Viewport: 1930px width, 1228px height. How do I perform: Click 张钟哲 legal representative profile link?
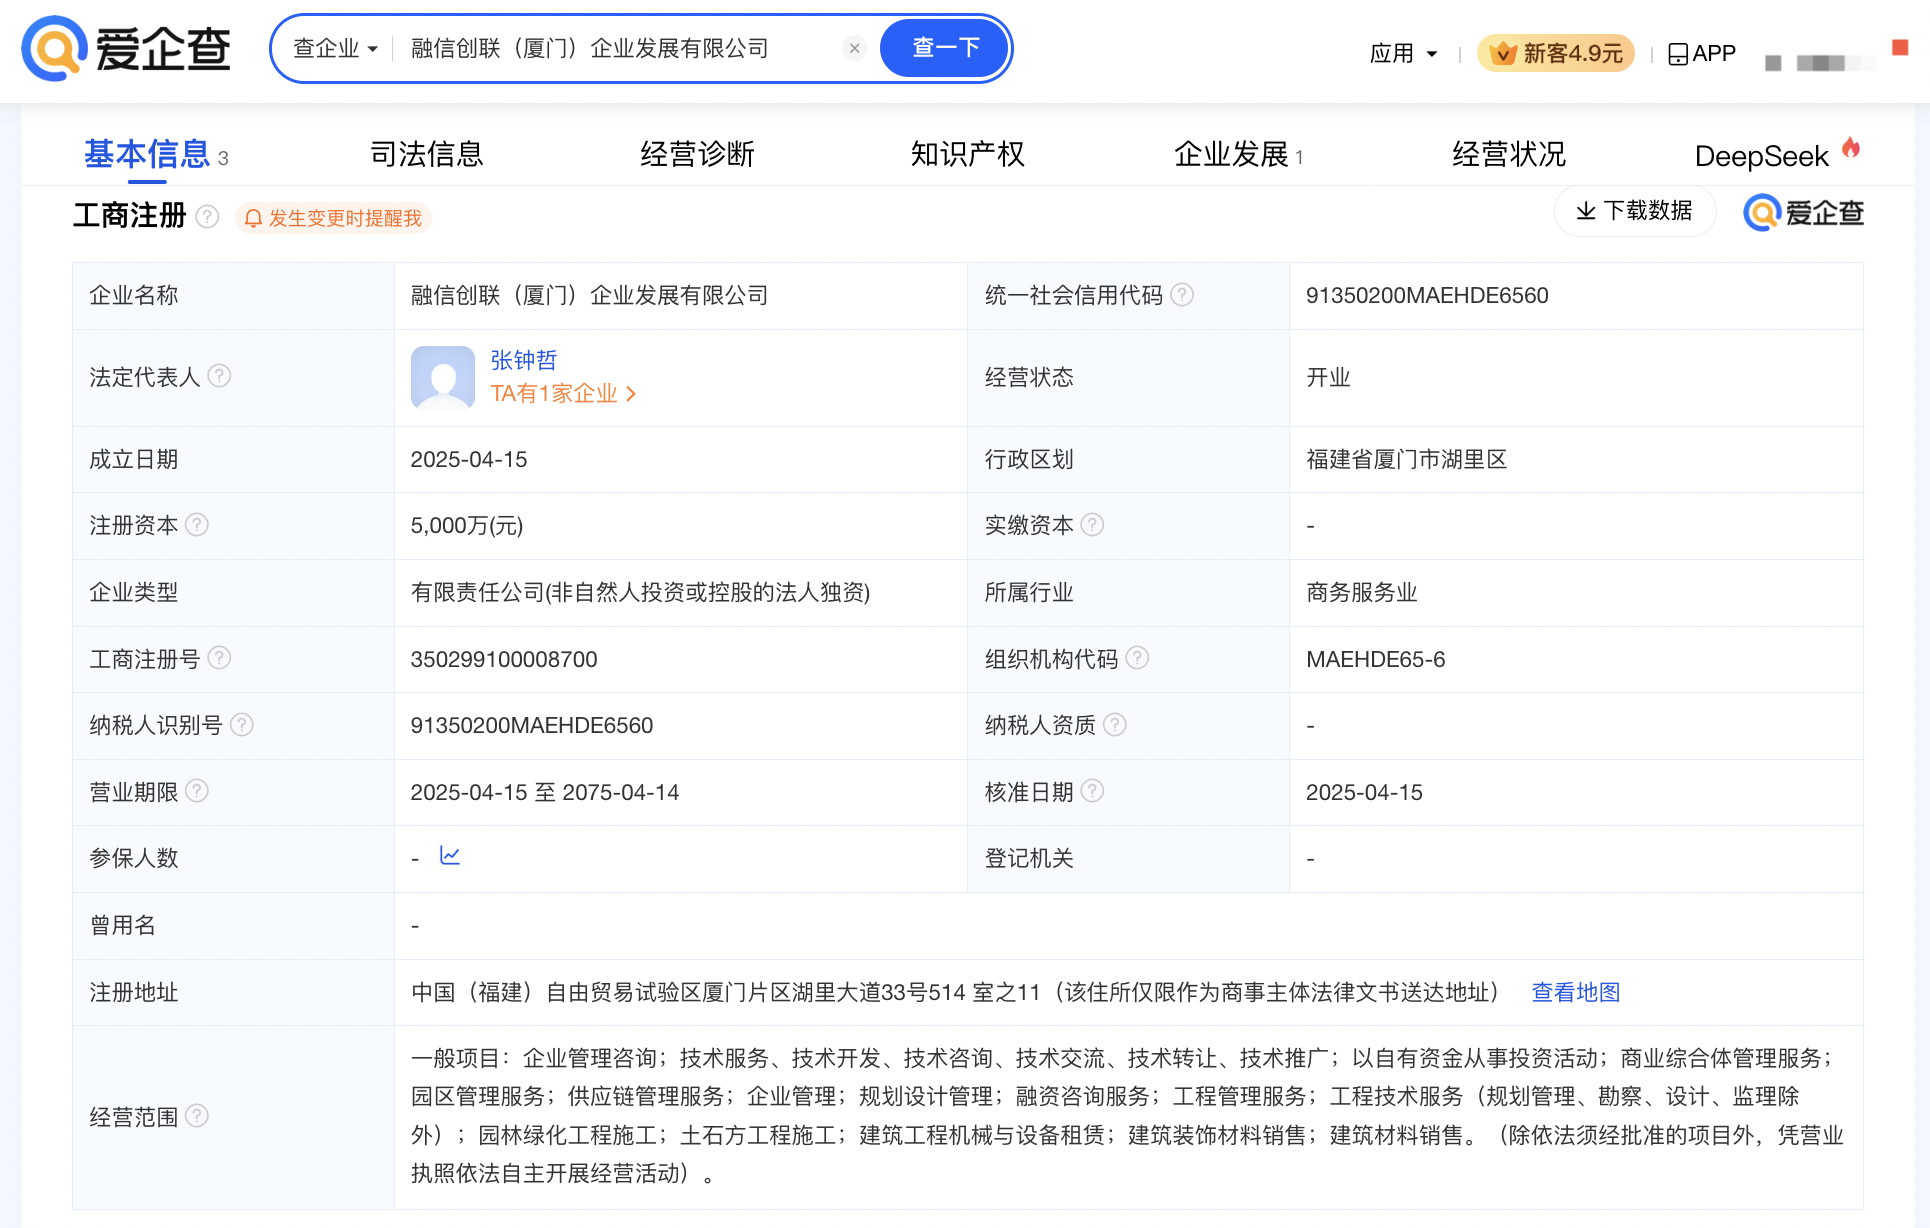(x=524, y=360)
